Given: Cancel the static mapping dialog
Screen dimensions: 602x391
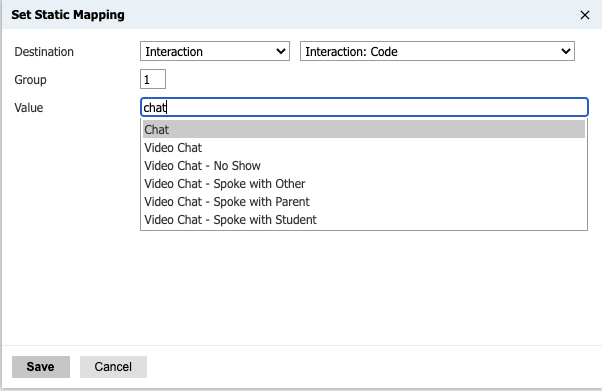Looking at the screenshot, I should tap(113, 367).
